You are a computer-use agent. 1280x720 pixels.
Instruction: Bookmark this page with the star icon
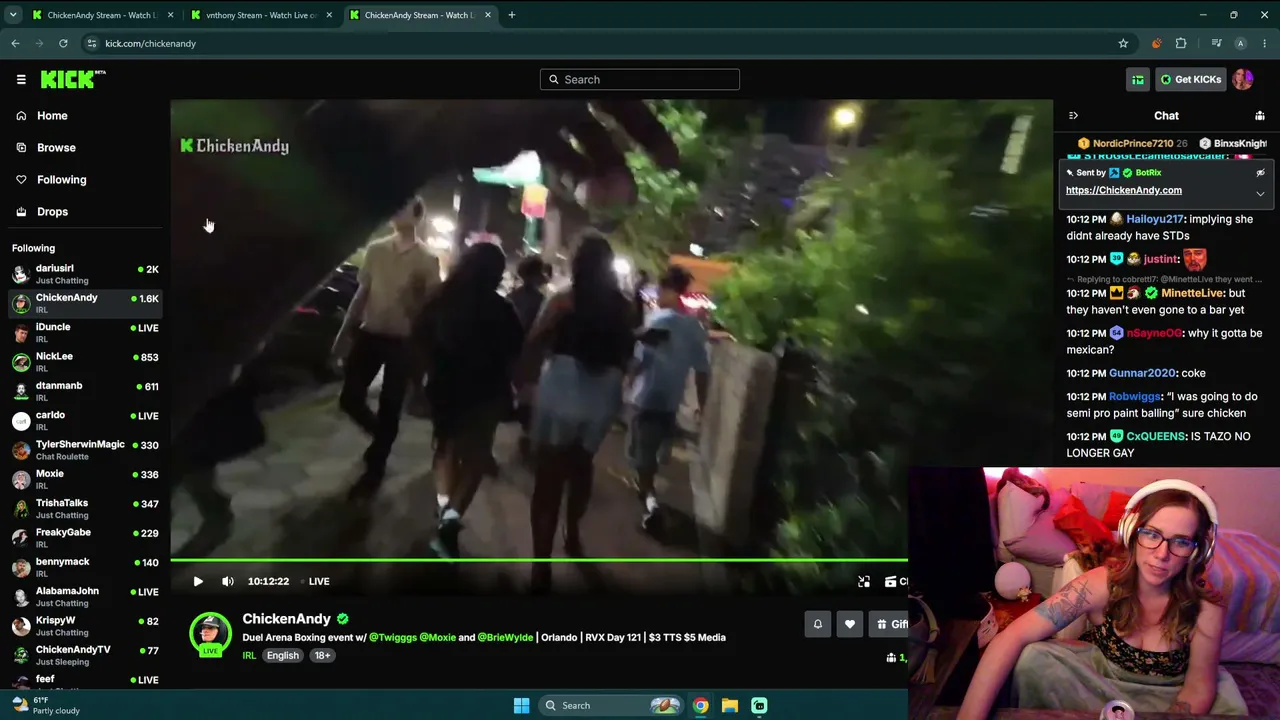coord(1123,43)
